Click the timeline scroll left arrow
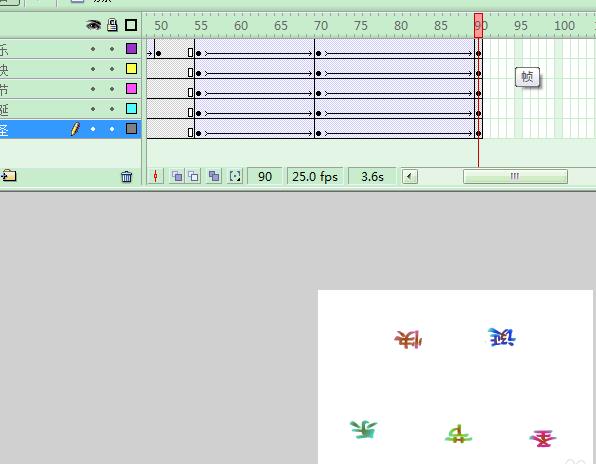The height and width of the screenshot is (464, 596). point(410,176)
